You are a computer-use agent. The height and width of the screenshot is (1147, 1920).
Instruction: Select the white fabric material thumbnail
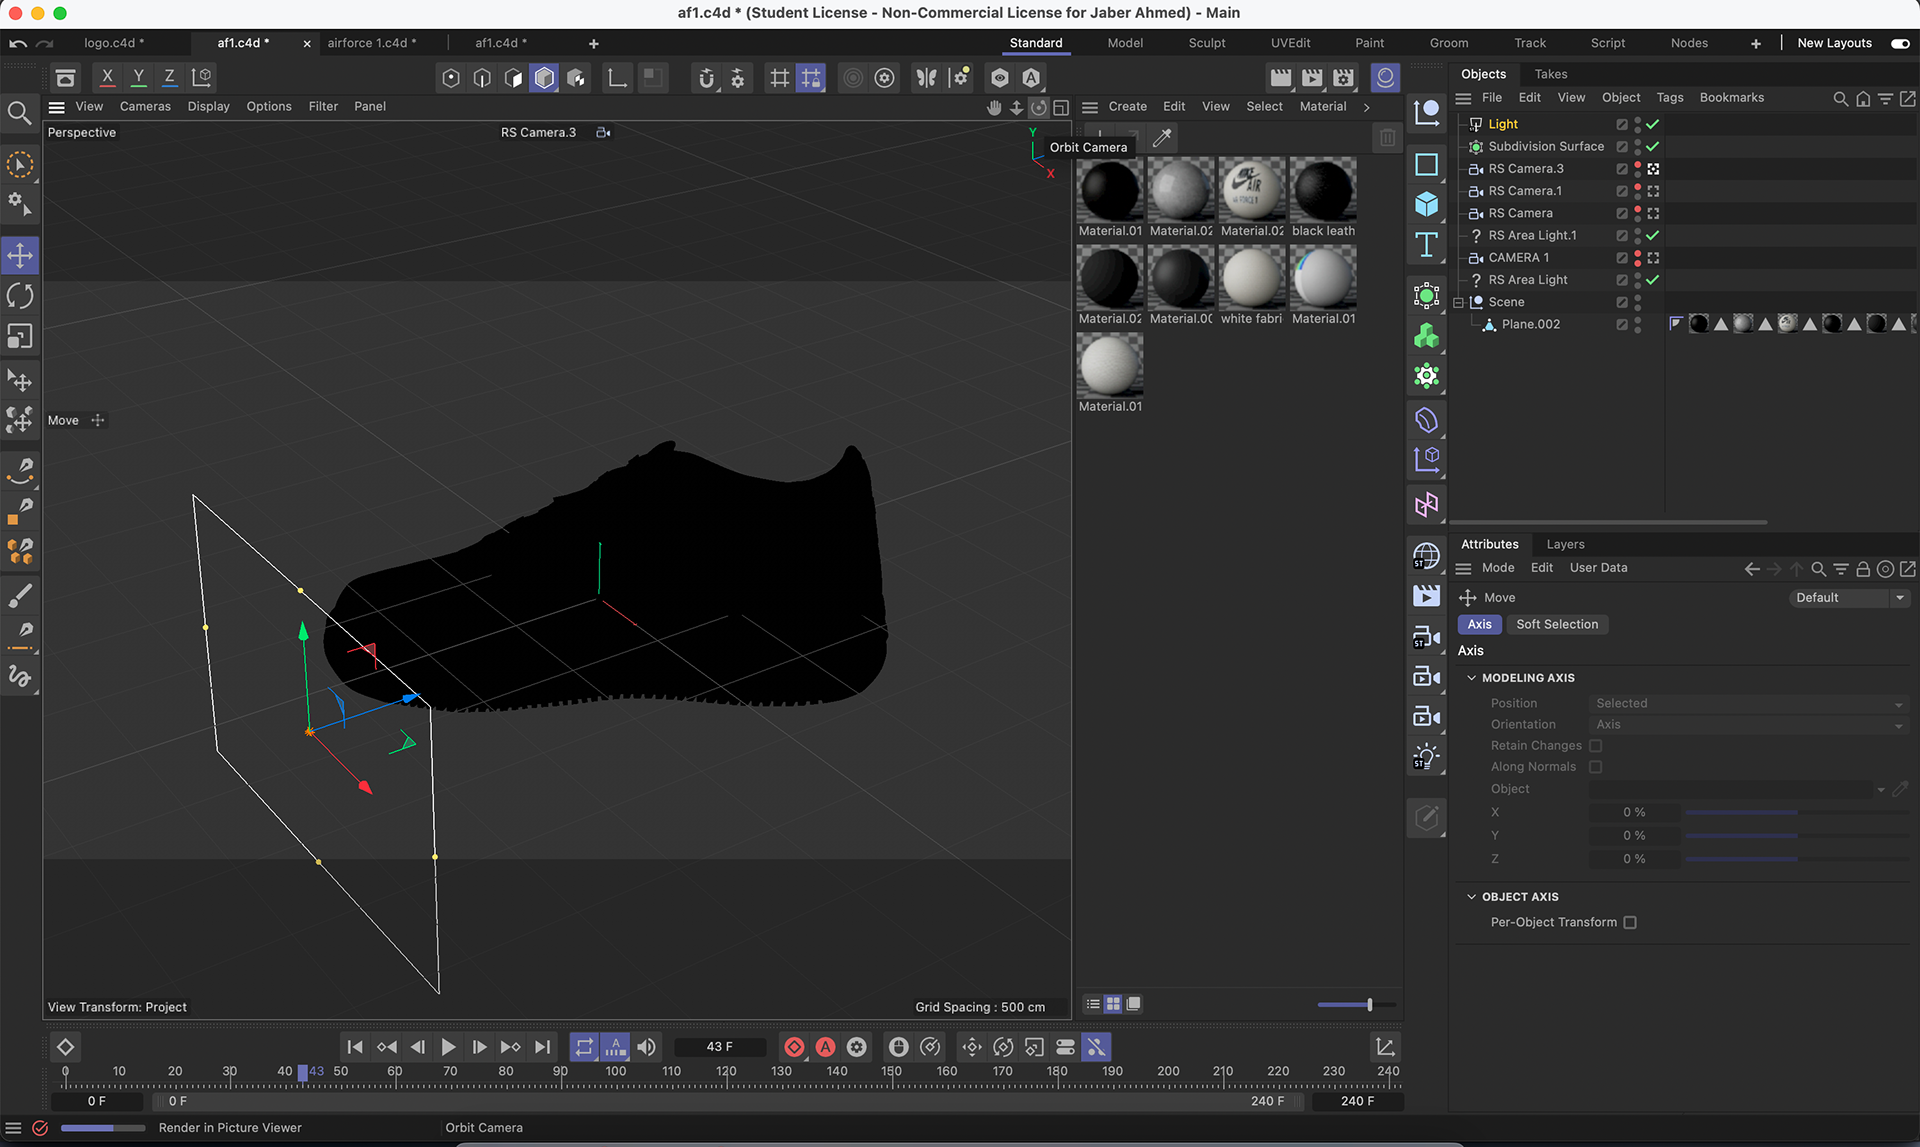(1251, 279)
